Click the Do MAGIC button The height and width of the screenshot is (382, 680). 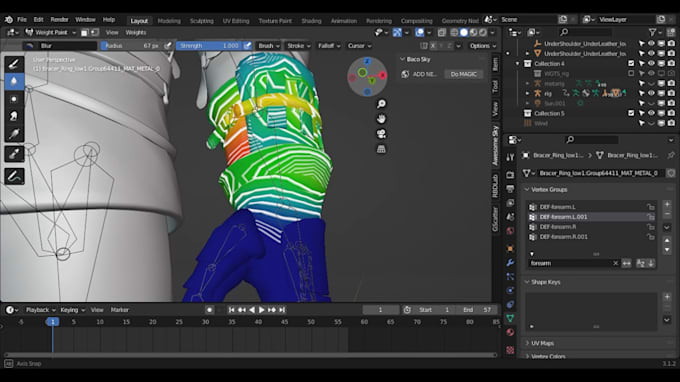[x=464, y=74]
